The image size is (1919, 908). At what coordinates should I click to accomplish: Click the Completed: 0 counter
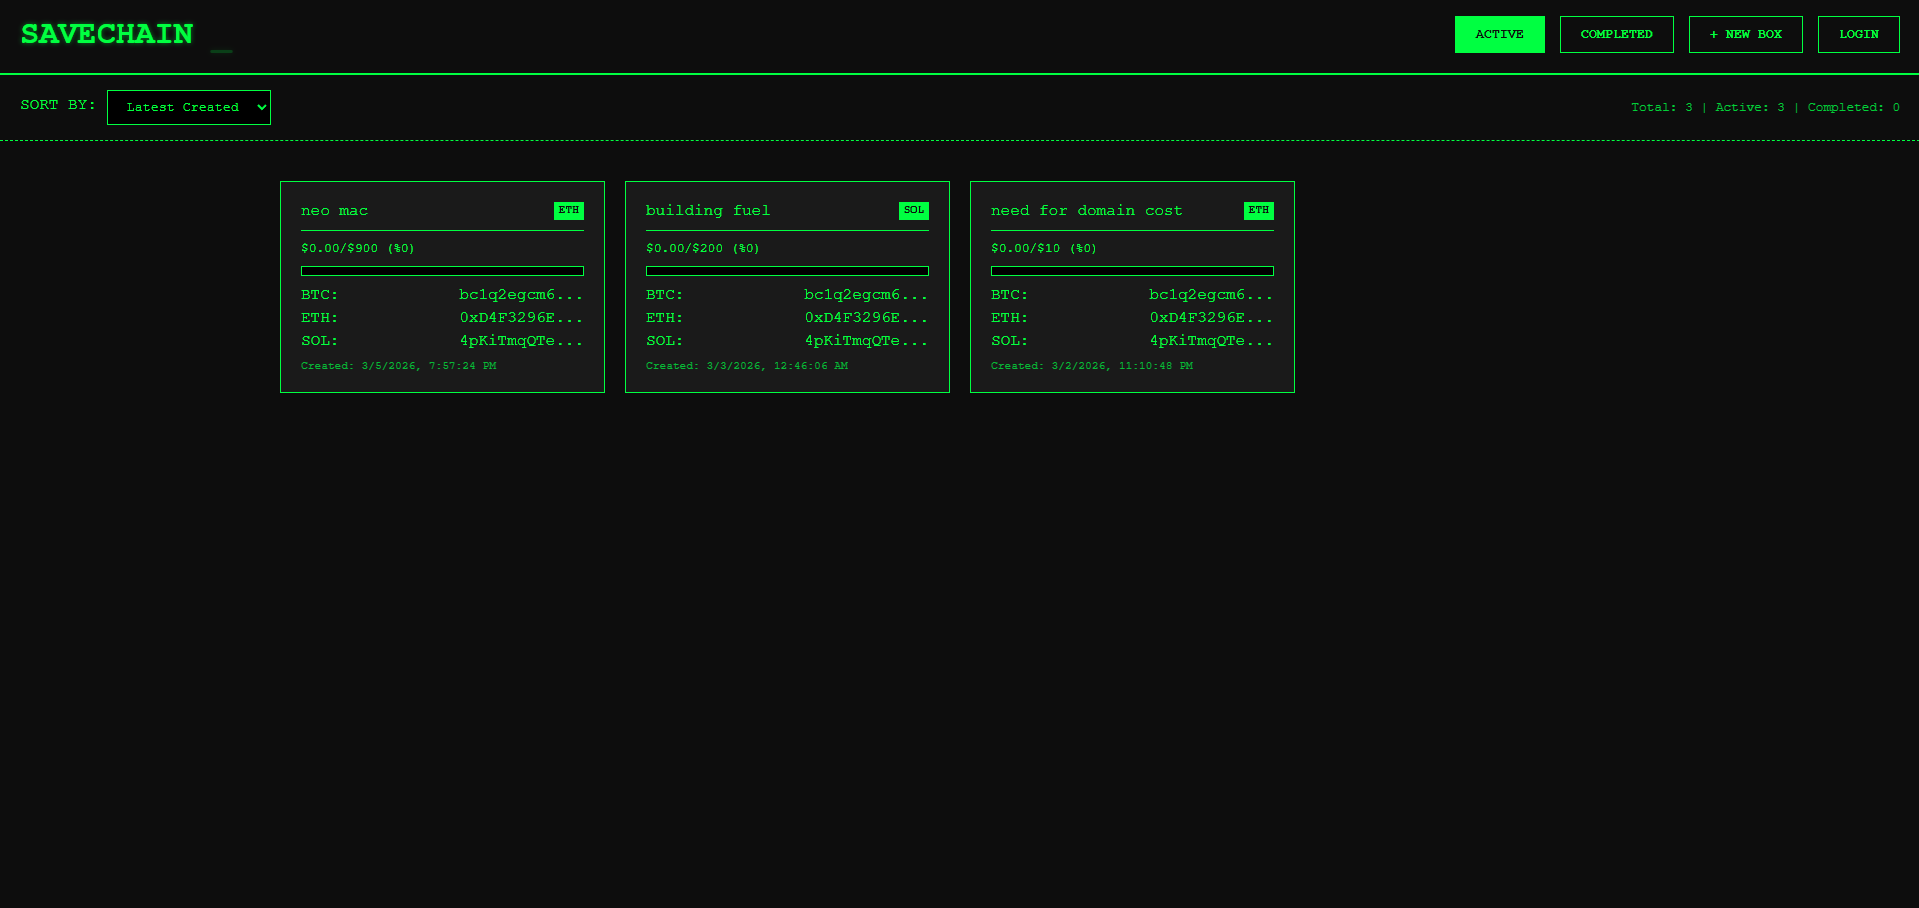pyautogui.click(x=1853, y=107)
